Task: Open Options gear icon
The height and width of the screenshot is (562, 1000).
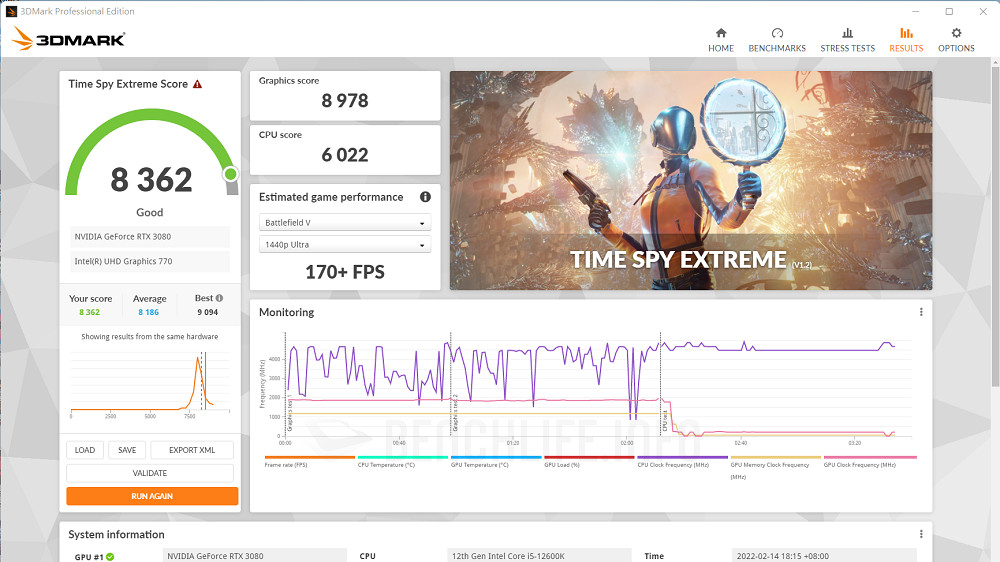Action: point(956,33)
